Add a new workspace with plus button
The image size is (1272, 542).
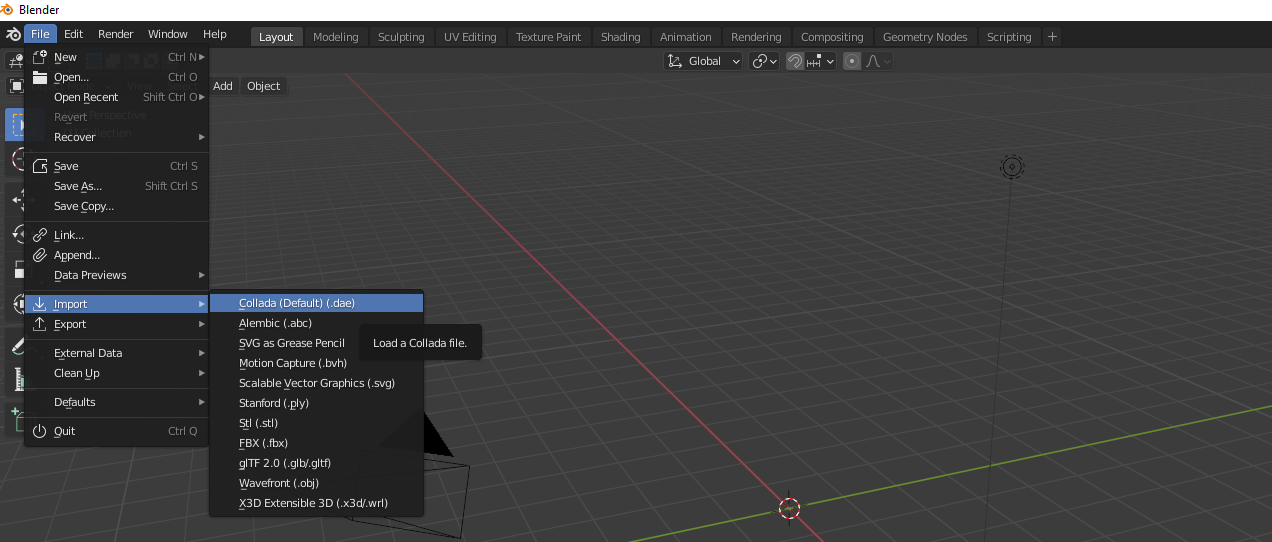[1052, 37]
